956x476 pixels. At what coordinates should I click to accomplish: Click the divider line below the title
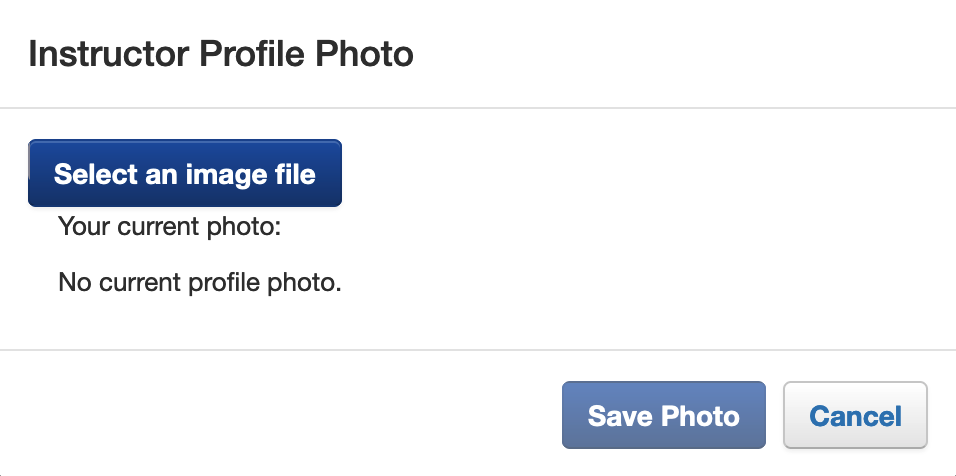click(478, 107)
